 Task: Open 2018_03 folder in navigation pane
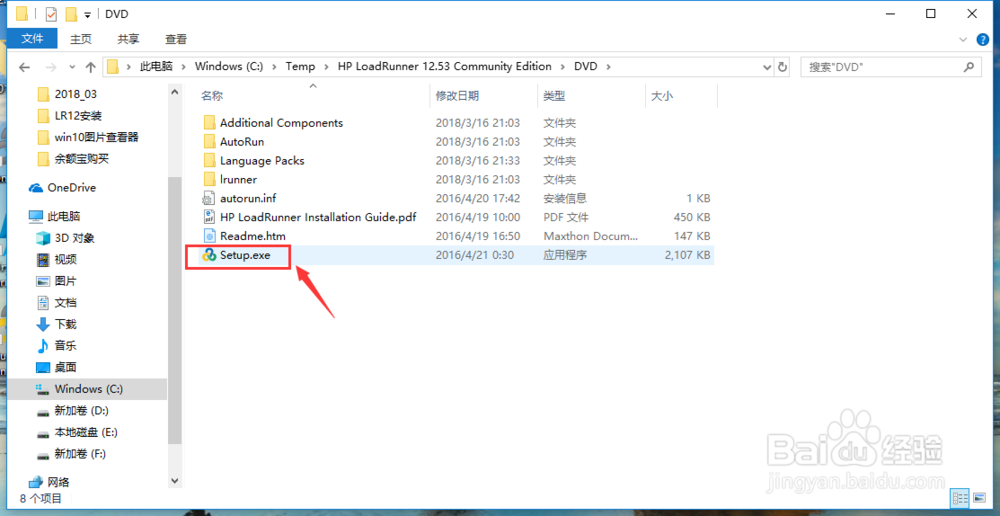point(75,94)
